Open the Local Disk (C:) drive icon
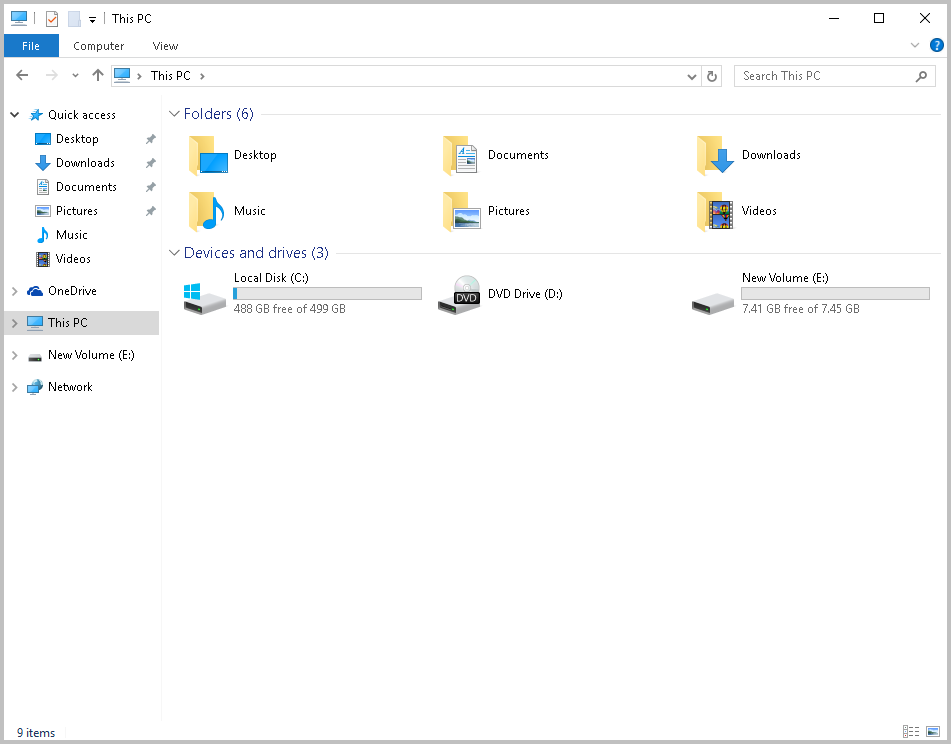 click(206, 295)
